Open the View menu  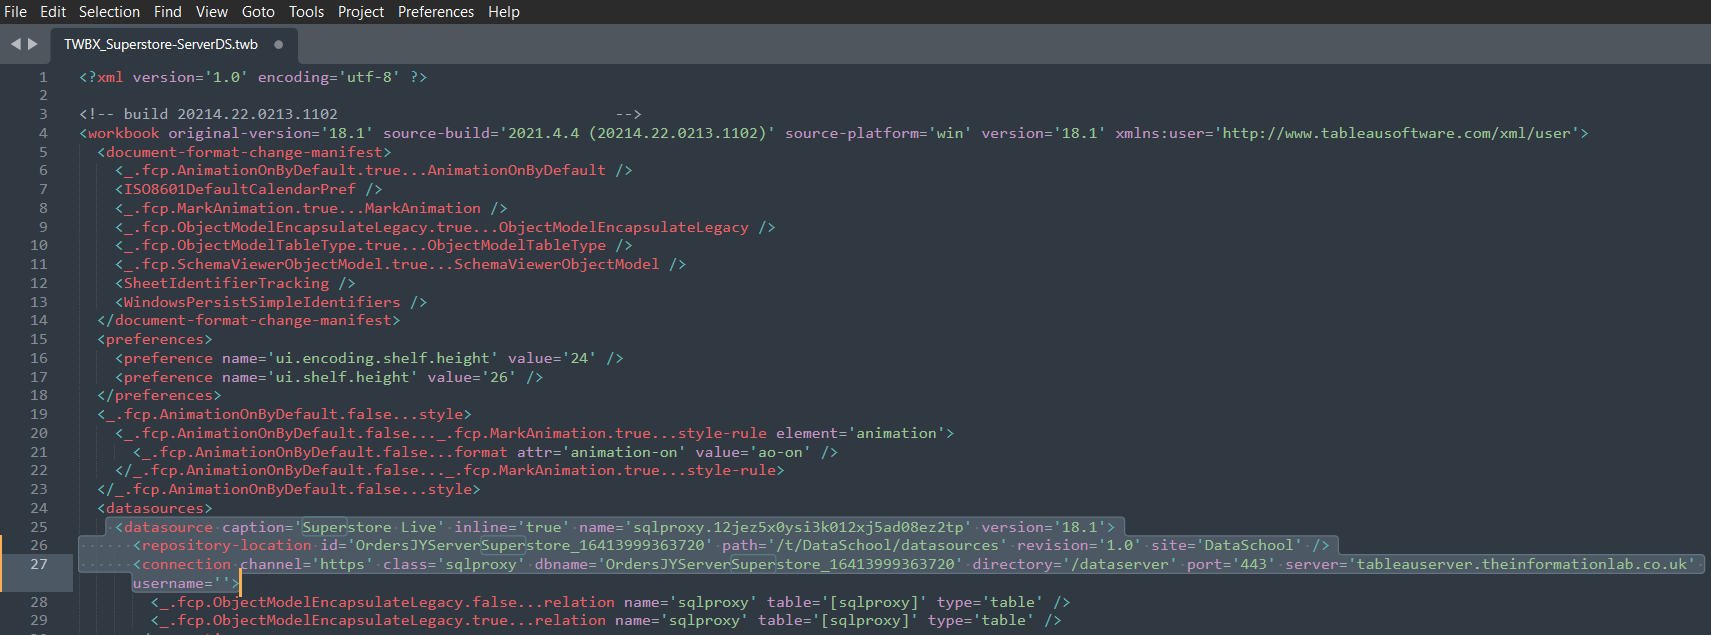(211, 12)
